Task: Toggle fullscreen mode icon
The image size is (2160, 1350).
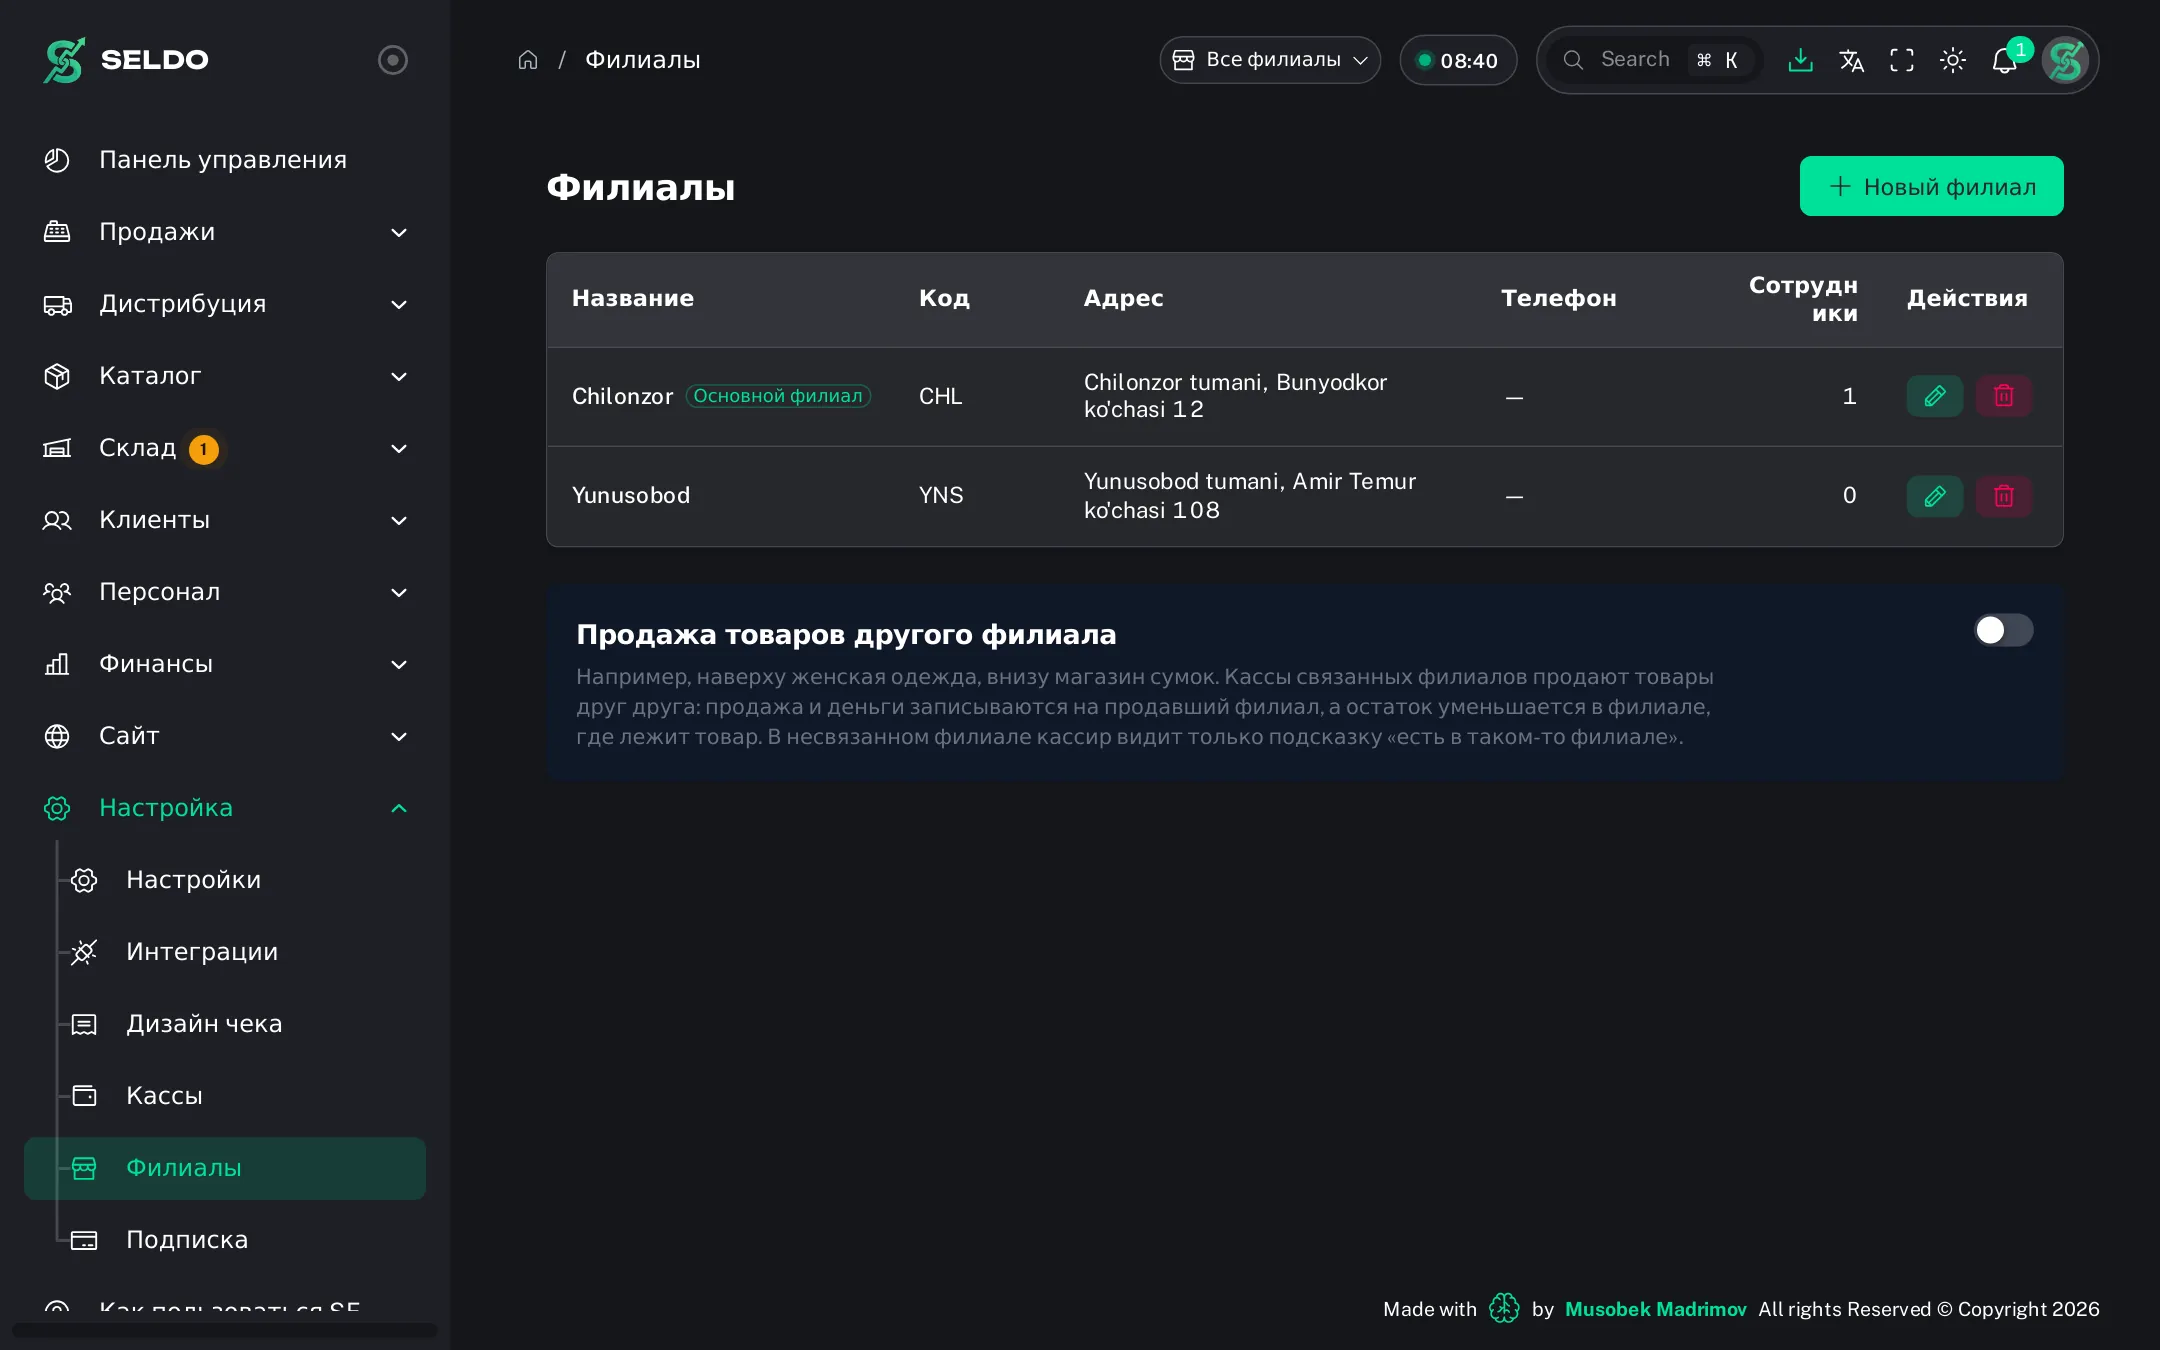Action: [1902, 60]
